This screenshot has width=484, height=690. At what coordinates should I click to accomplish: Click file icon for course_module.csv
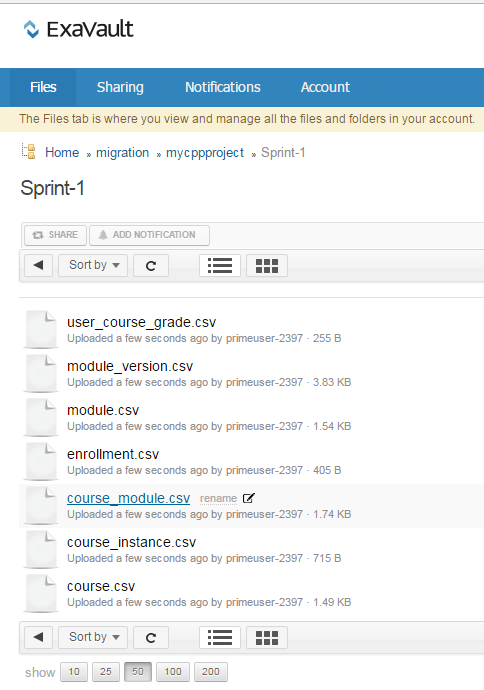click(41, 505)
